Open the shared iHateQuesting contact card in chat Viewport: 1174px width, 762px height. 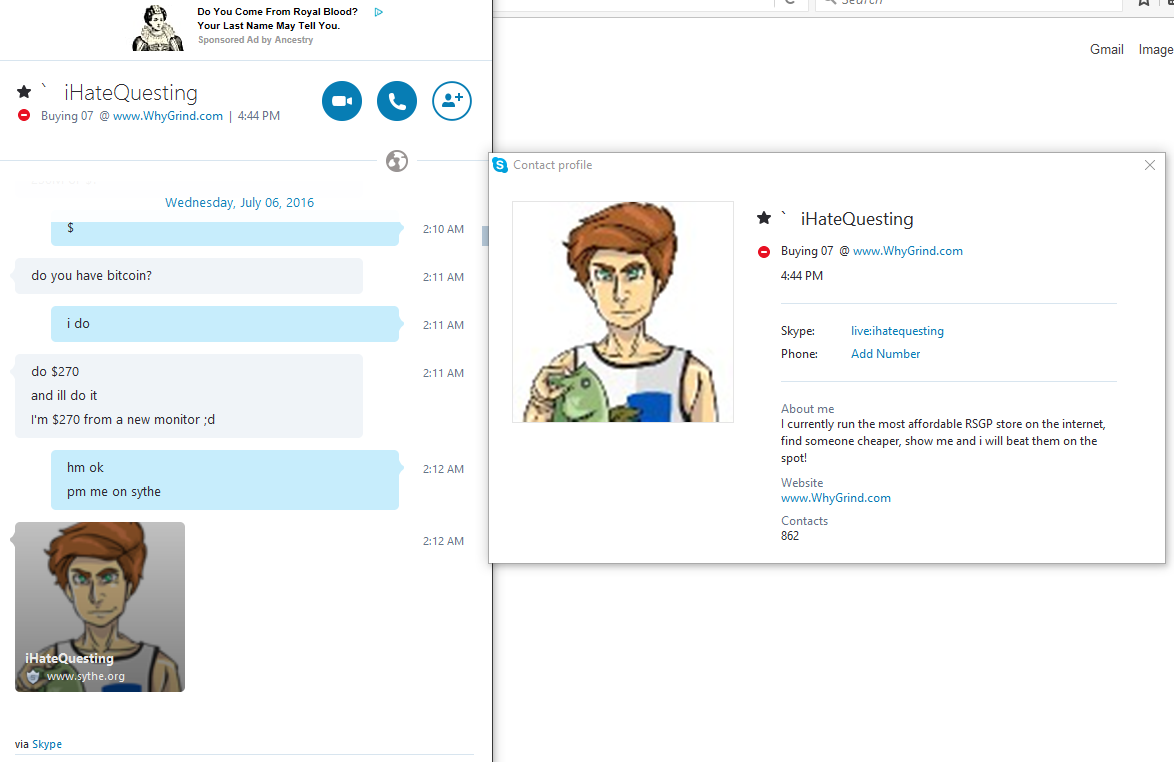100,607
